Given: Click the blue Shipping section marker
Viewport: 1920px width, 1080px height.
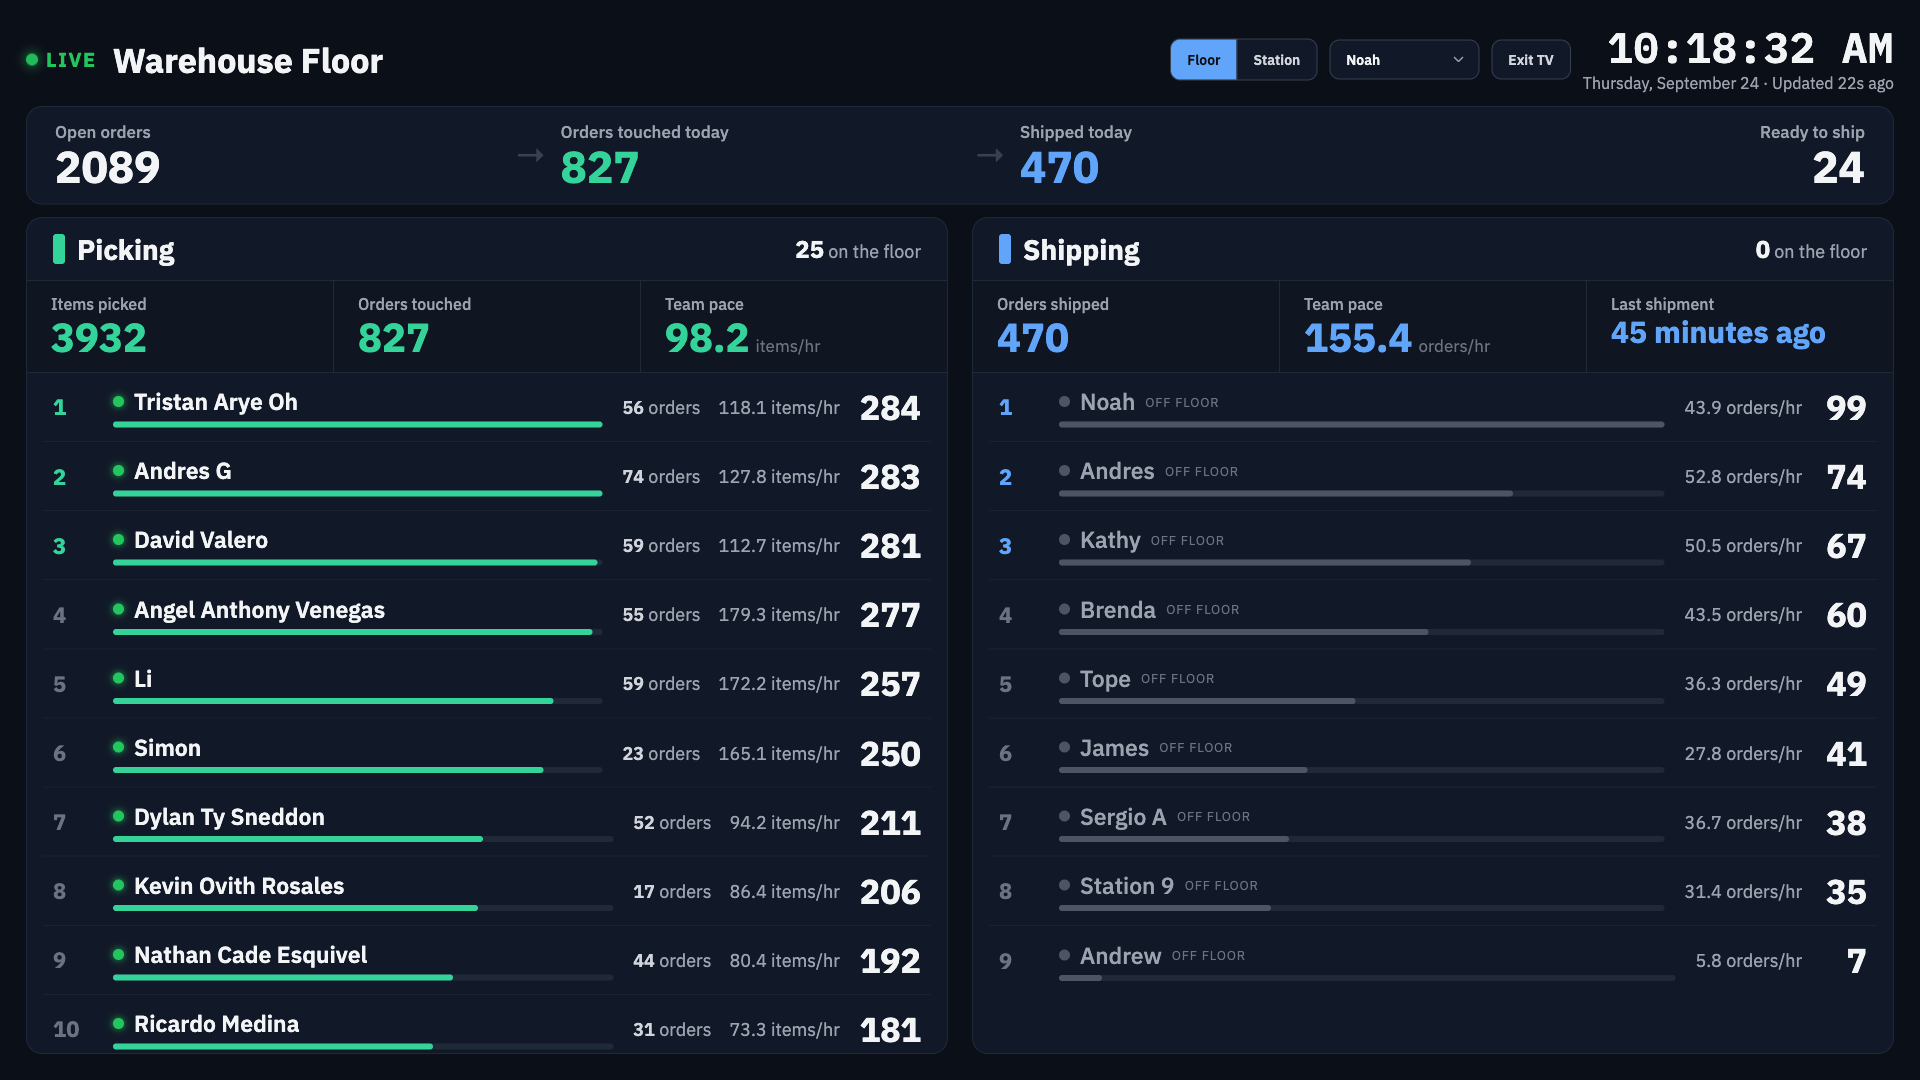Looking at the screenshot, I should click(x=1005, y=249).
